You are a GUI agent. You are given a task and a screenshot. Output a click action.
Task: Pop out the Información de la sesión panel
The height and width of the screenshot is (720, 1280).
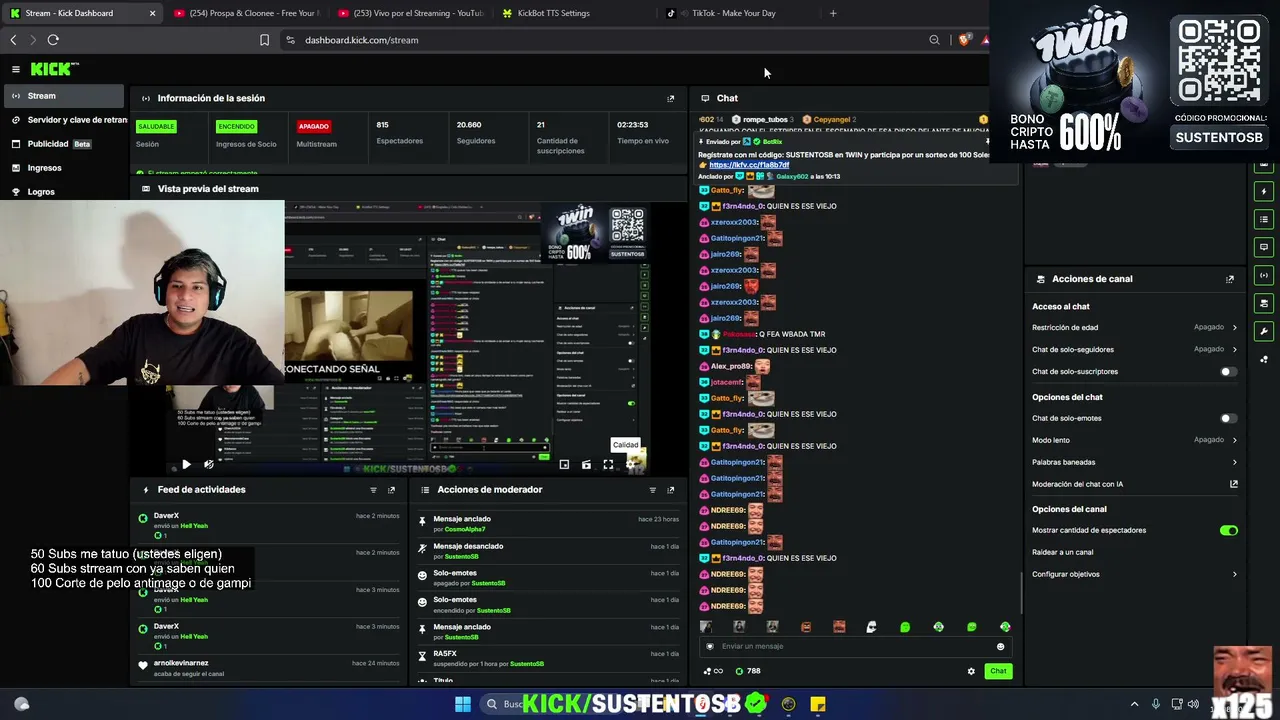(671, 98)
